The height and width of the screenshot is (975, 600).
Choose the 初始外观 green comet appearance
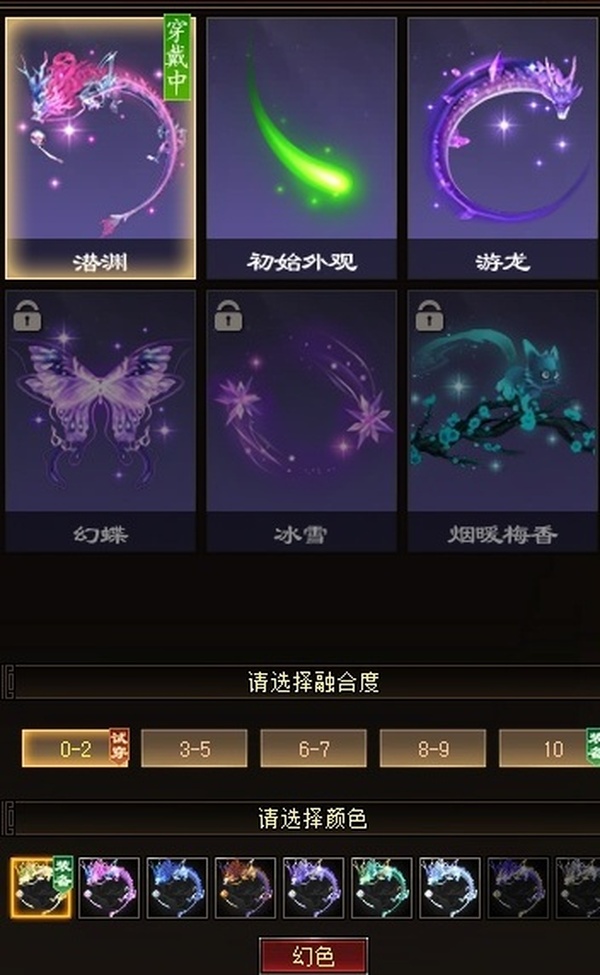(x=302, y=148)
